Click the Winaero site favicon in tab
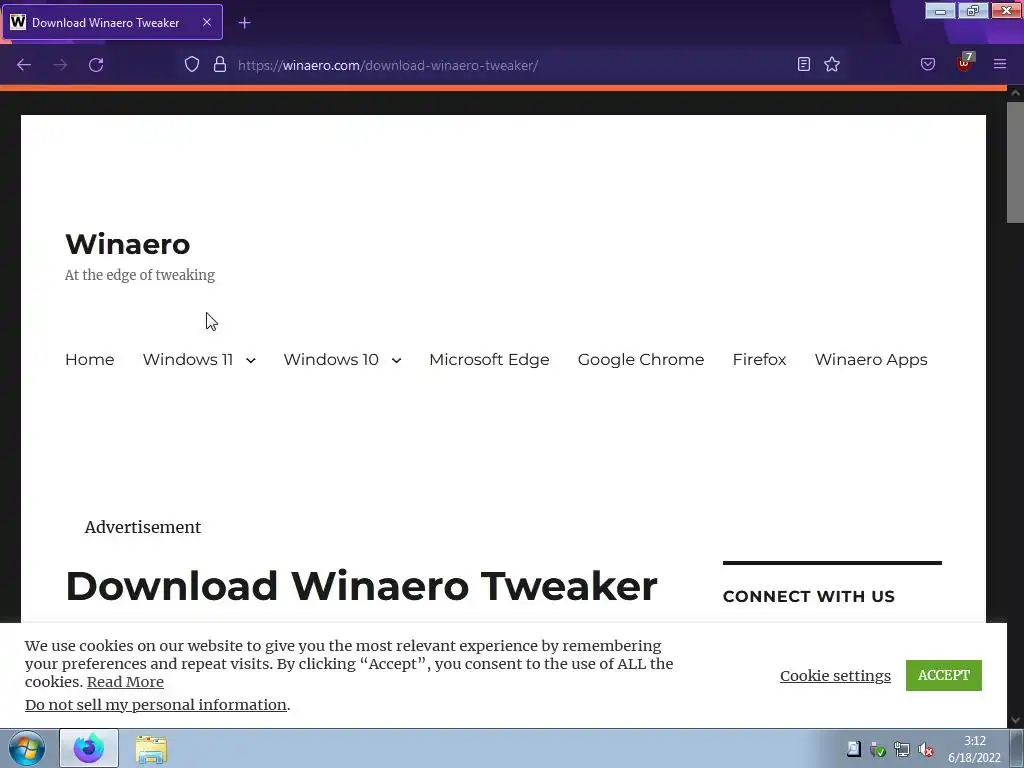Image resolution: width=1024 pixels, height=768 pixels. click(x=18, y=22)
